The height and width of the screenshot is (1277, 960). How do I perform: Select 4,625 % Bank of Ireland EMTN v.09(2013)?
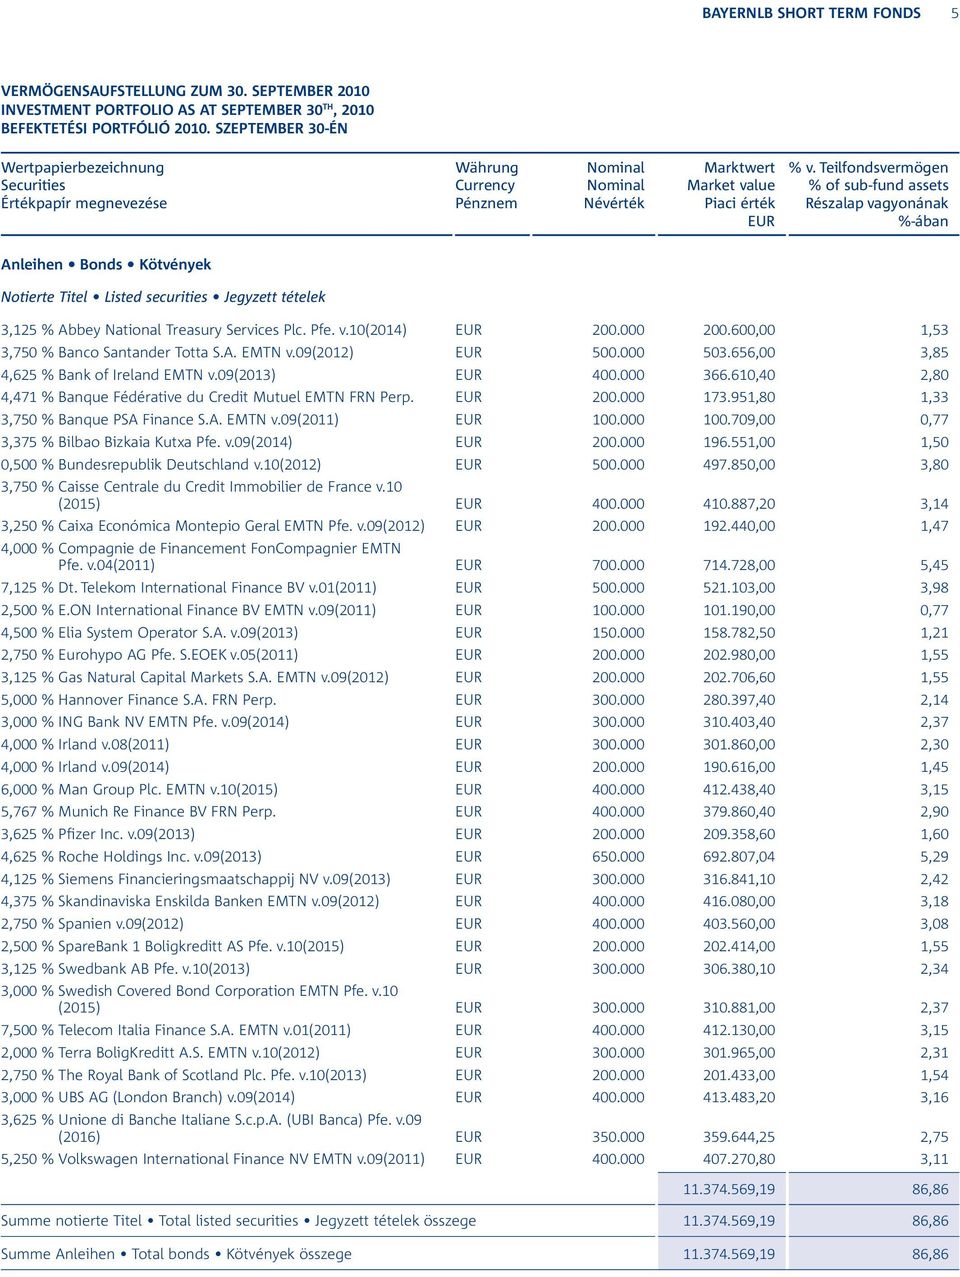tap(138, 375)
